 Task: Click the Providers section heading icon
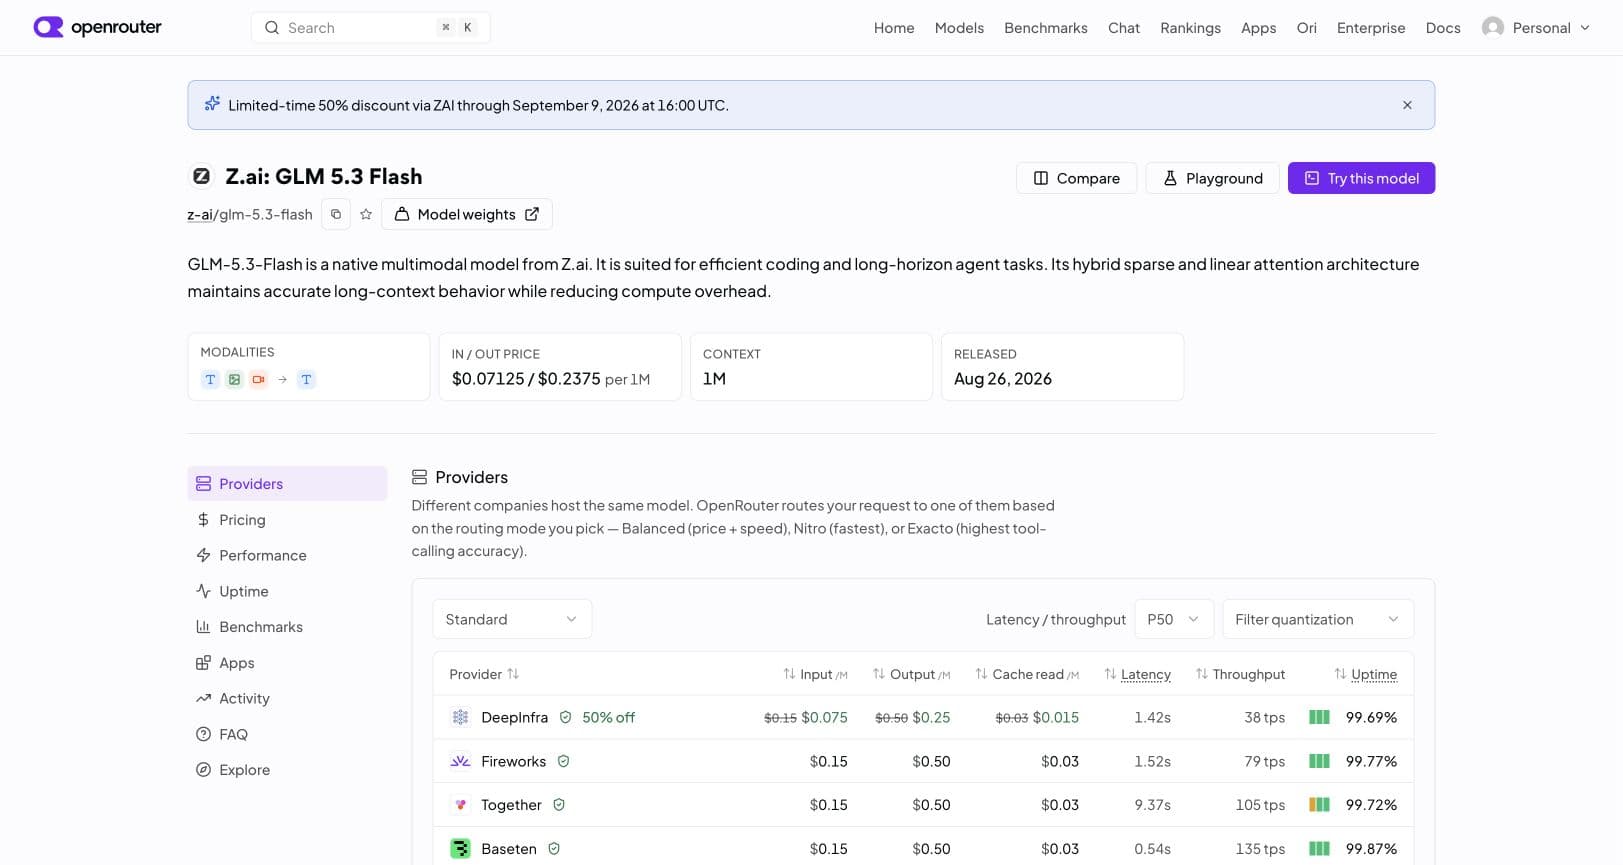point(419,477)
